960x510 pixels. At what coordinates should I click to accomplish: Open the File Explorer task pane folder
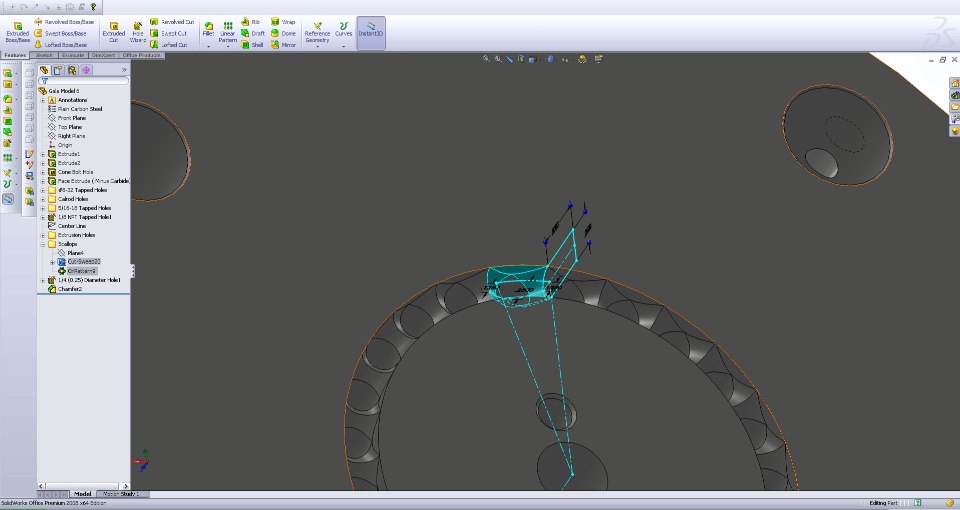[x=954, y=107]
